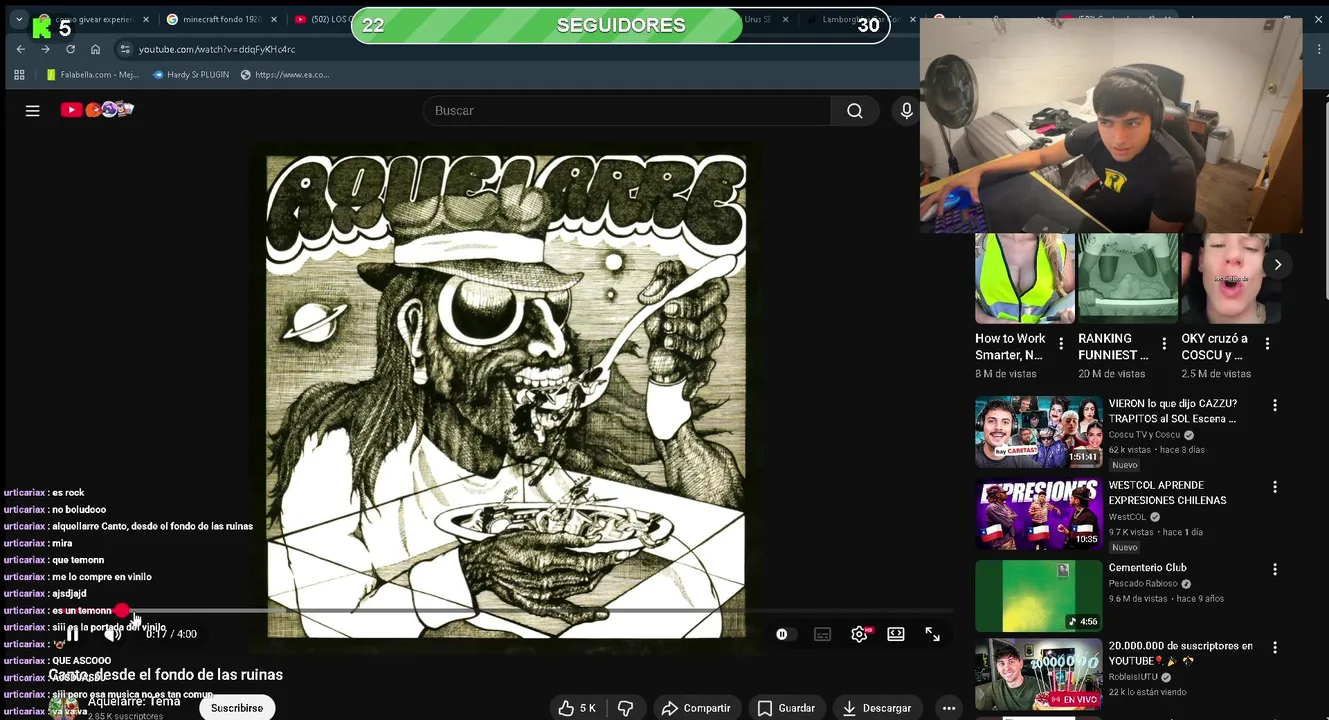Click the Compartir share button

tap(696, 708)
